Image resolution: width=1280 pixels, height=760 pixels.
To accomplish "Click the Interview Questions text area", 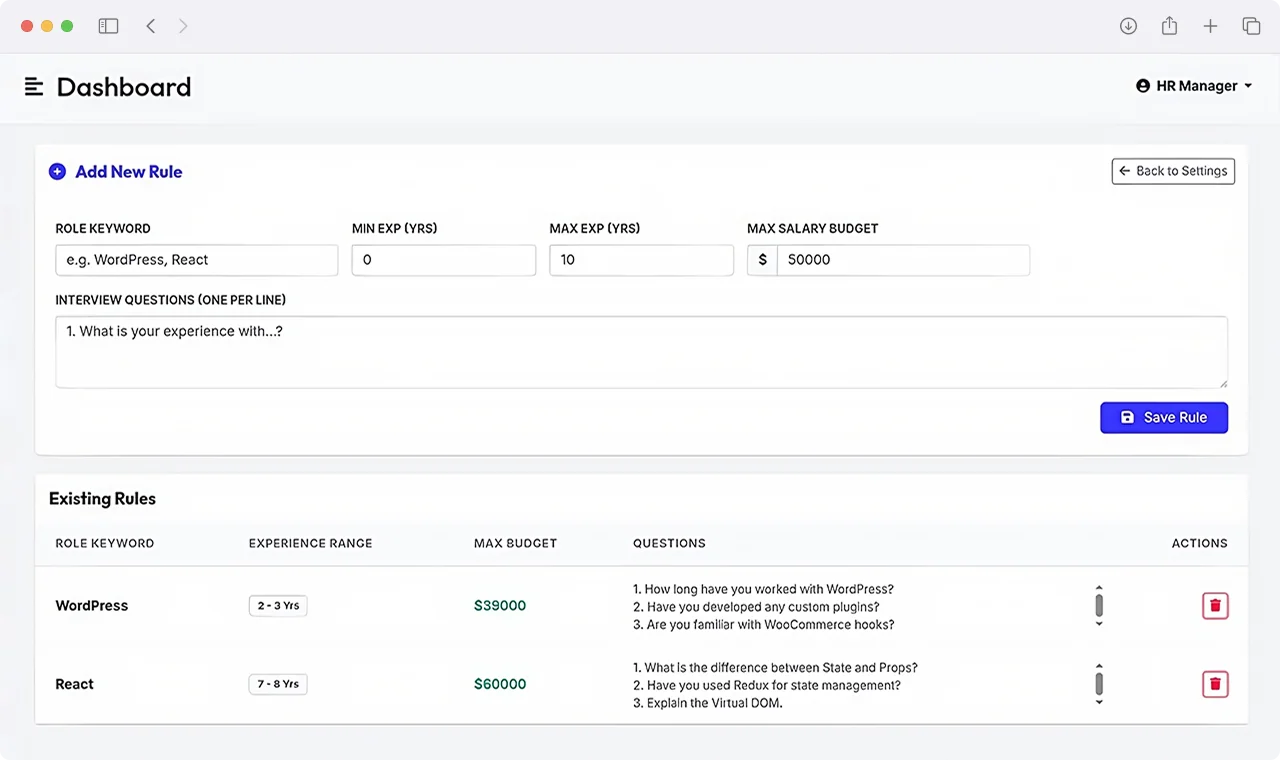I will [x=642, y=352].
